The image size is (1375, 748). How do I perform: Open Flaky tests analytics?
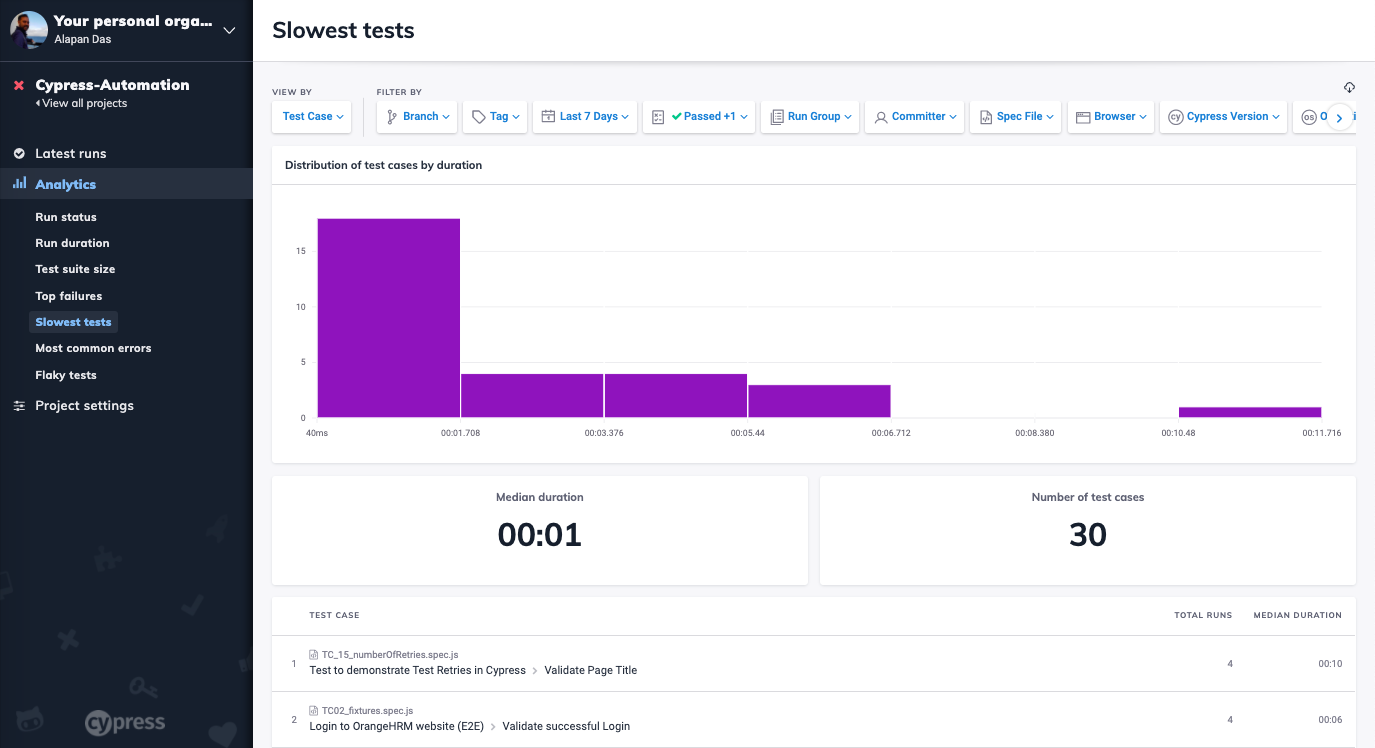point(66,375)
